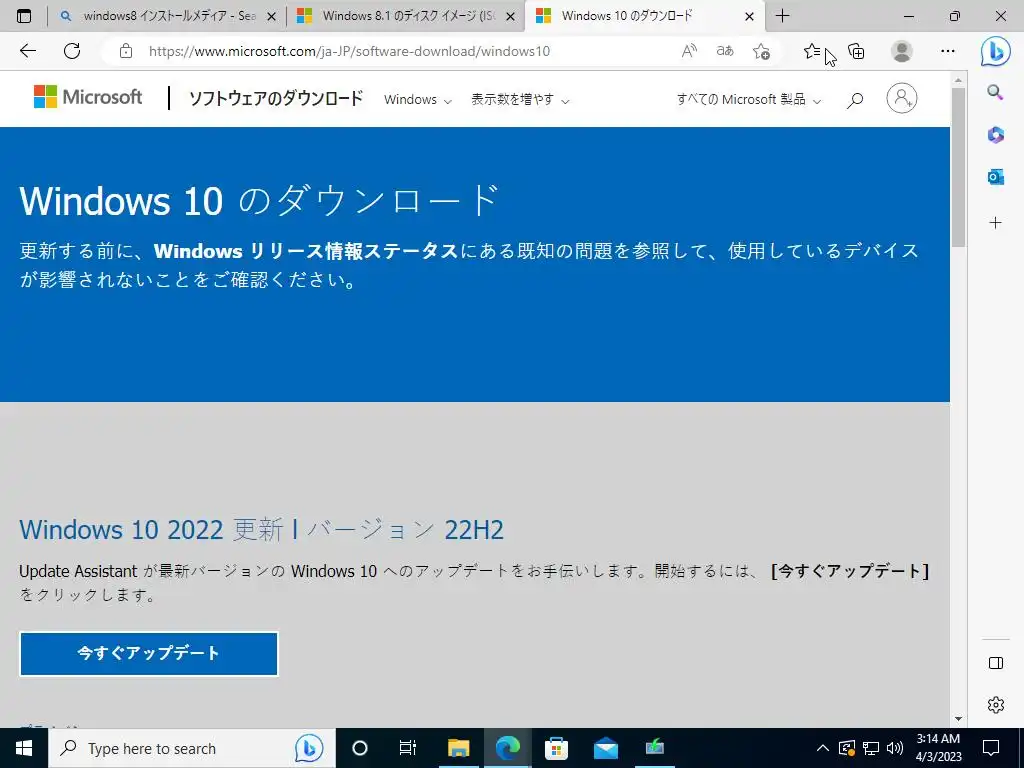Open the volume speaker tray icon
This screenshot has width=1024, height=768.
click(x=895, y=748)
